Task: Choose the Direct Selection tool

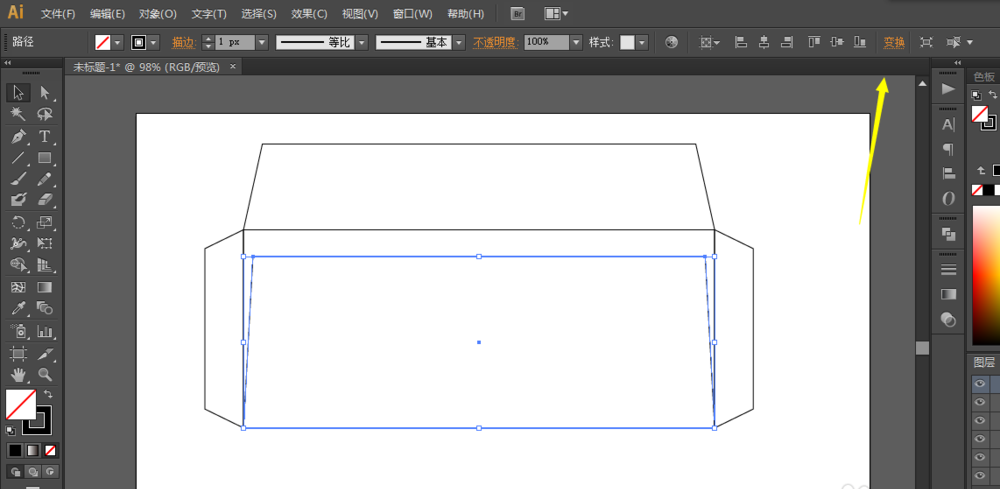Action: tap(45, 93)
